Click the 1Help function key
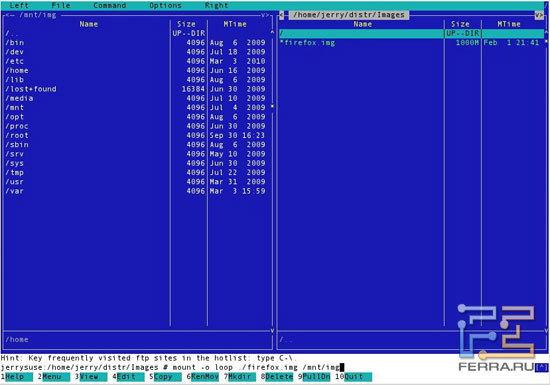 pos(17,377)
